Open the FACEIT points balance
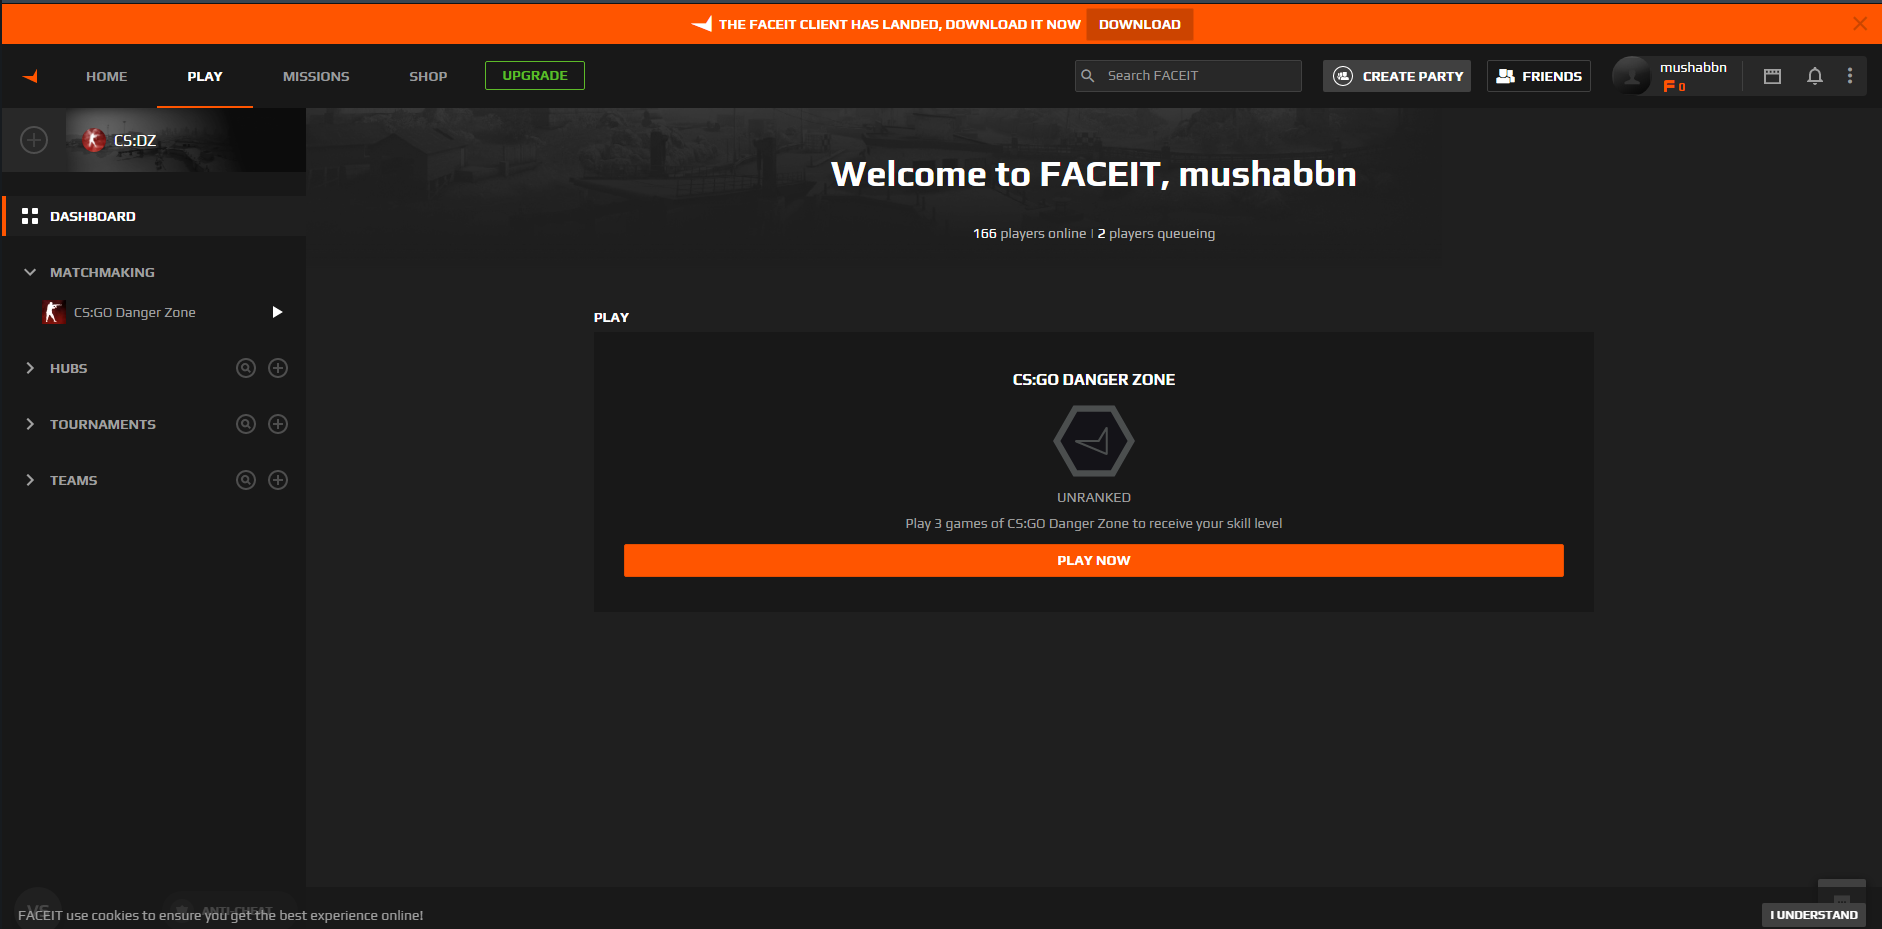Viewport: 1882px width, 929px height. coord(1675,87)
